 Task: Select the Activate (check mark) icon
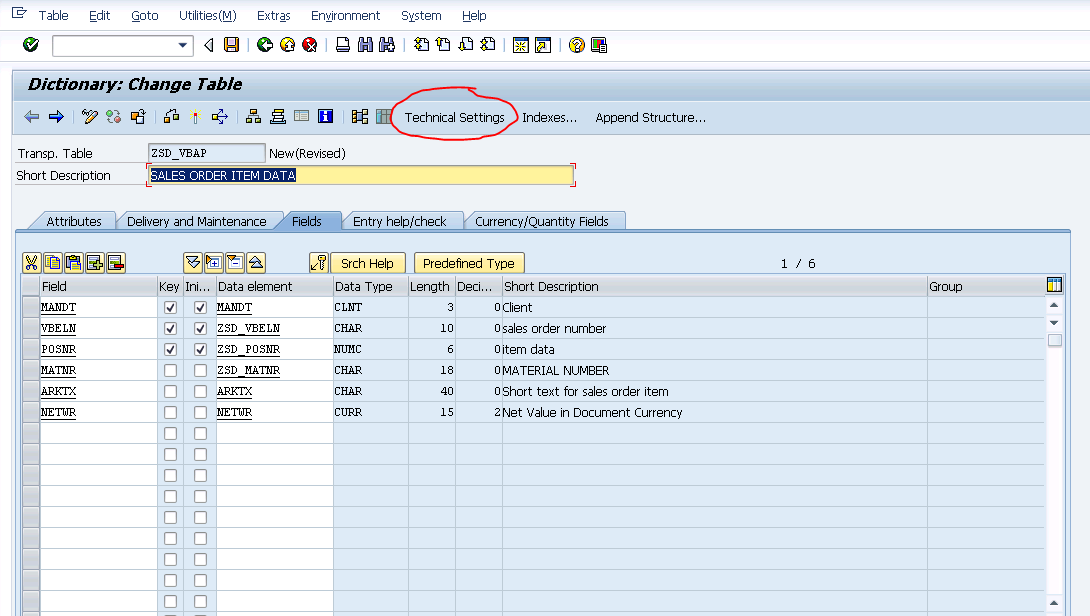pos(30,45)
